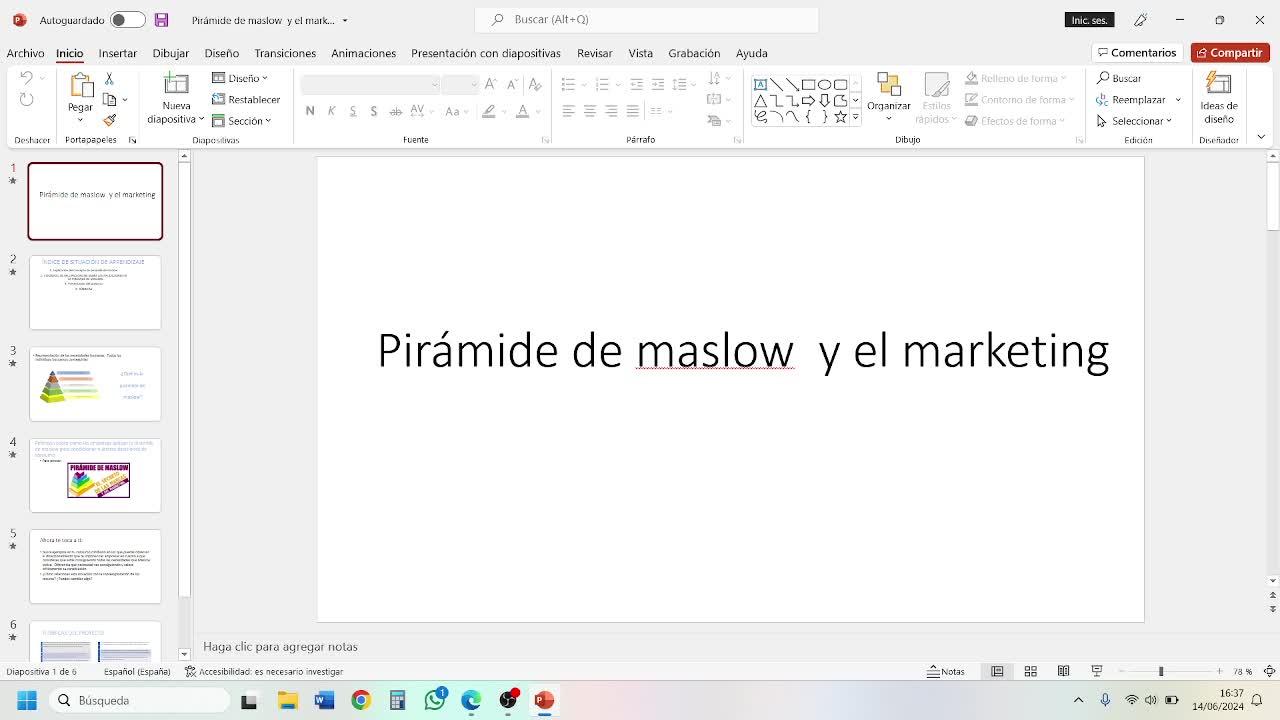Switch to the Insertar tab
The width and height of the screenshot is (1280, 720).
[x=117, y=53]
